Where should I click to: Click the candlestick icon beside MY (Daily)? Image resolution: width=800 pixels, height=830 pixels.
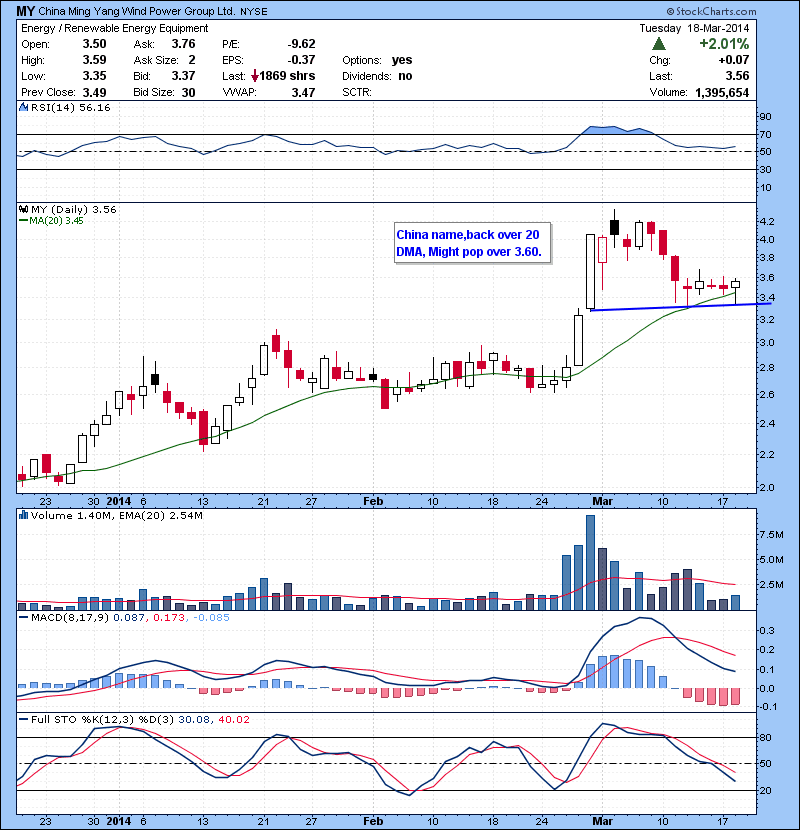click(24, 210)
